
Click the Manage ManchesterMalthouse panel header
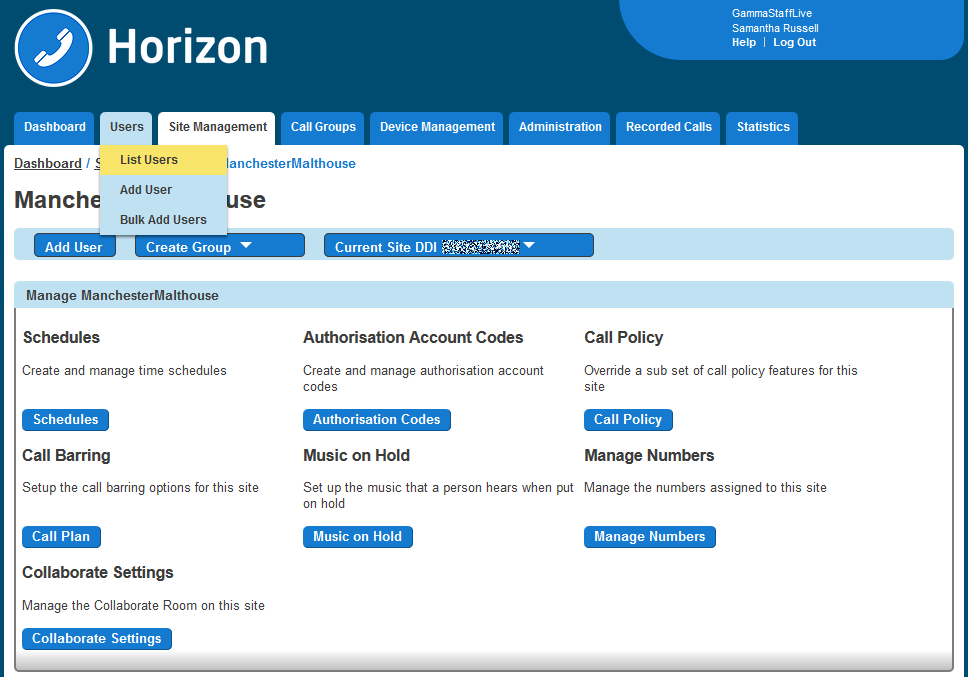484,295
